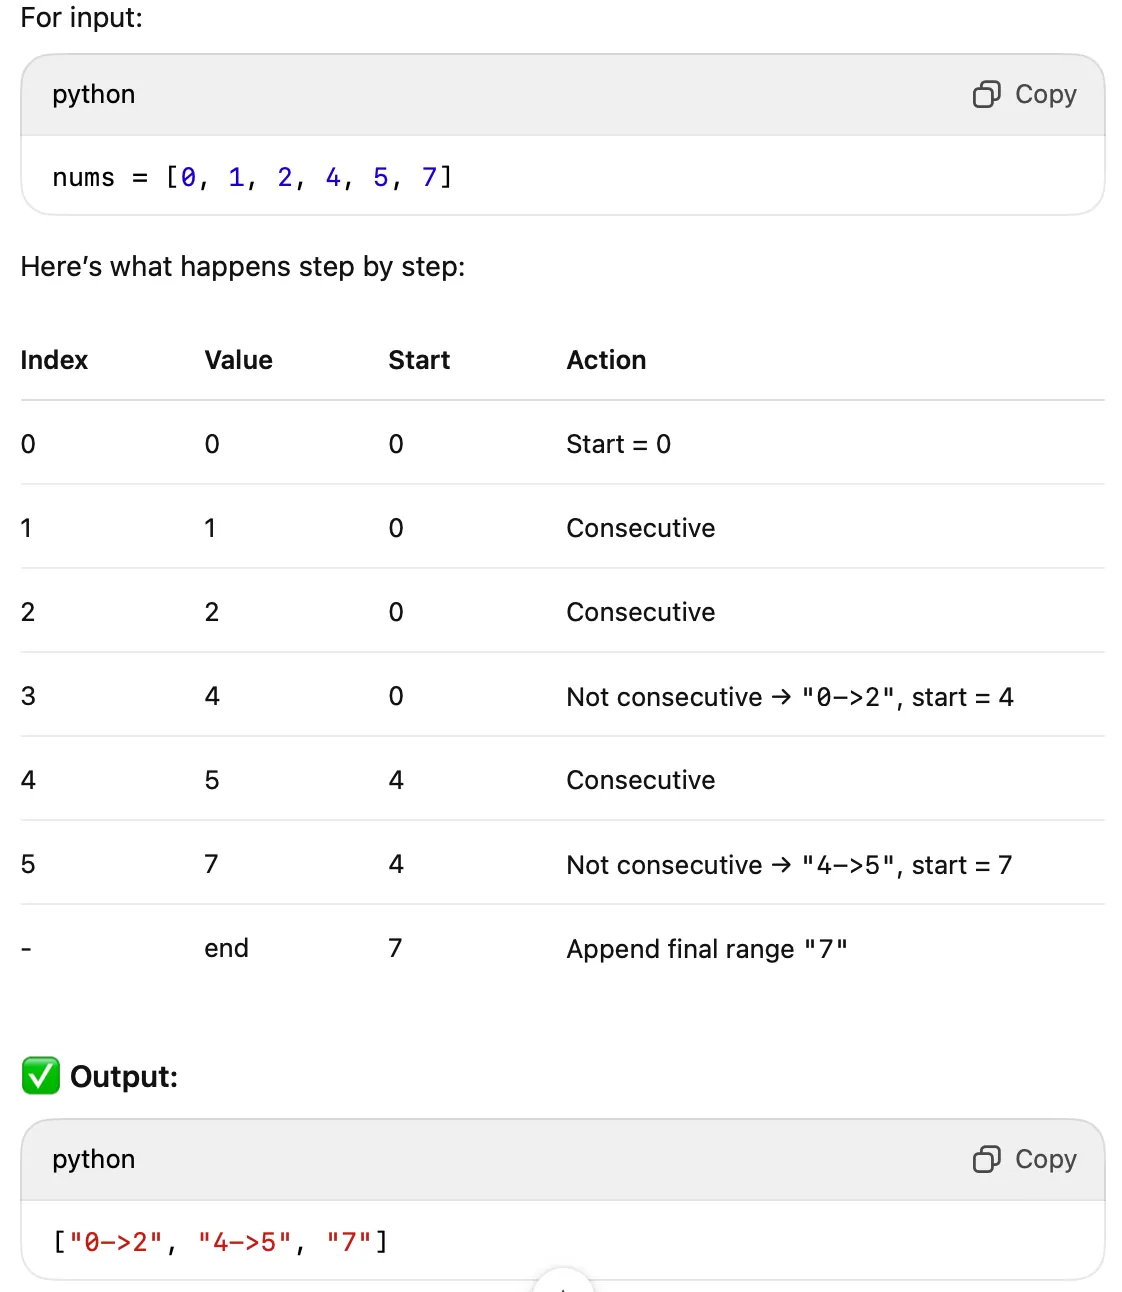Viewport: 1122px width, 1292px height.
Task: Click the Value column header
Action: (238, 360)
